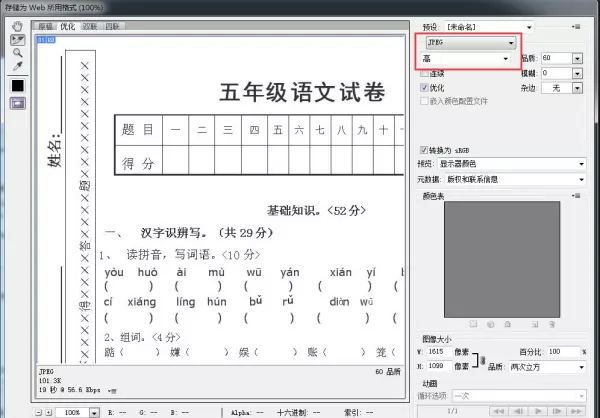This screenshot has width=600, height=418.
Task: Click the 模糊 value field showing 0
Action: pos(556,73)
